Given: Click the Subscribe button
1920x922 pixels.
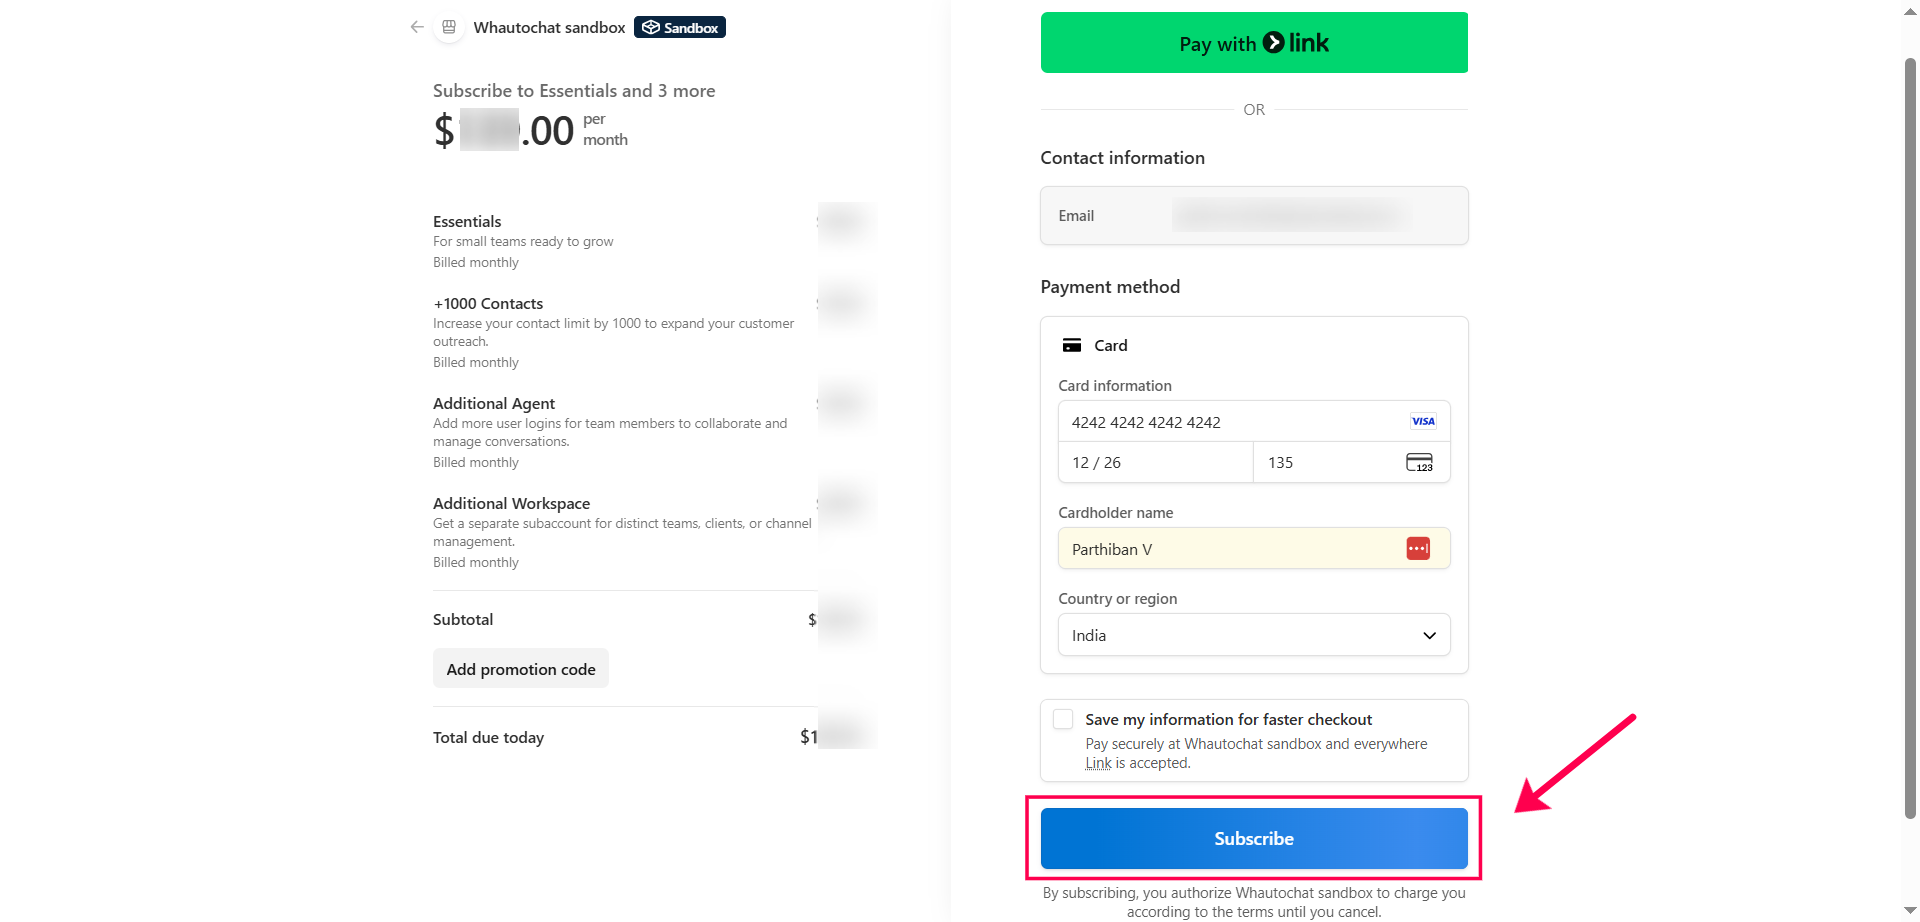Looking at the screenshot, I should (x=1253, y=838).
